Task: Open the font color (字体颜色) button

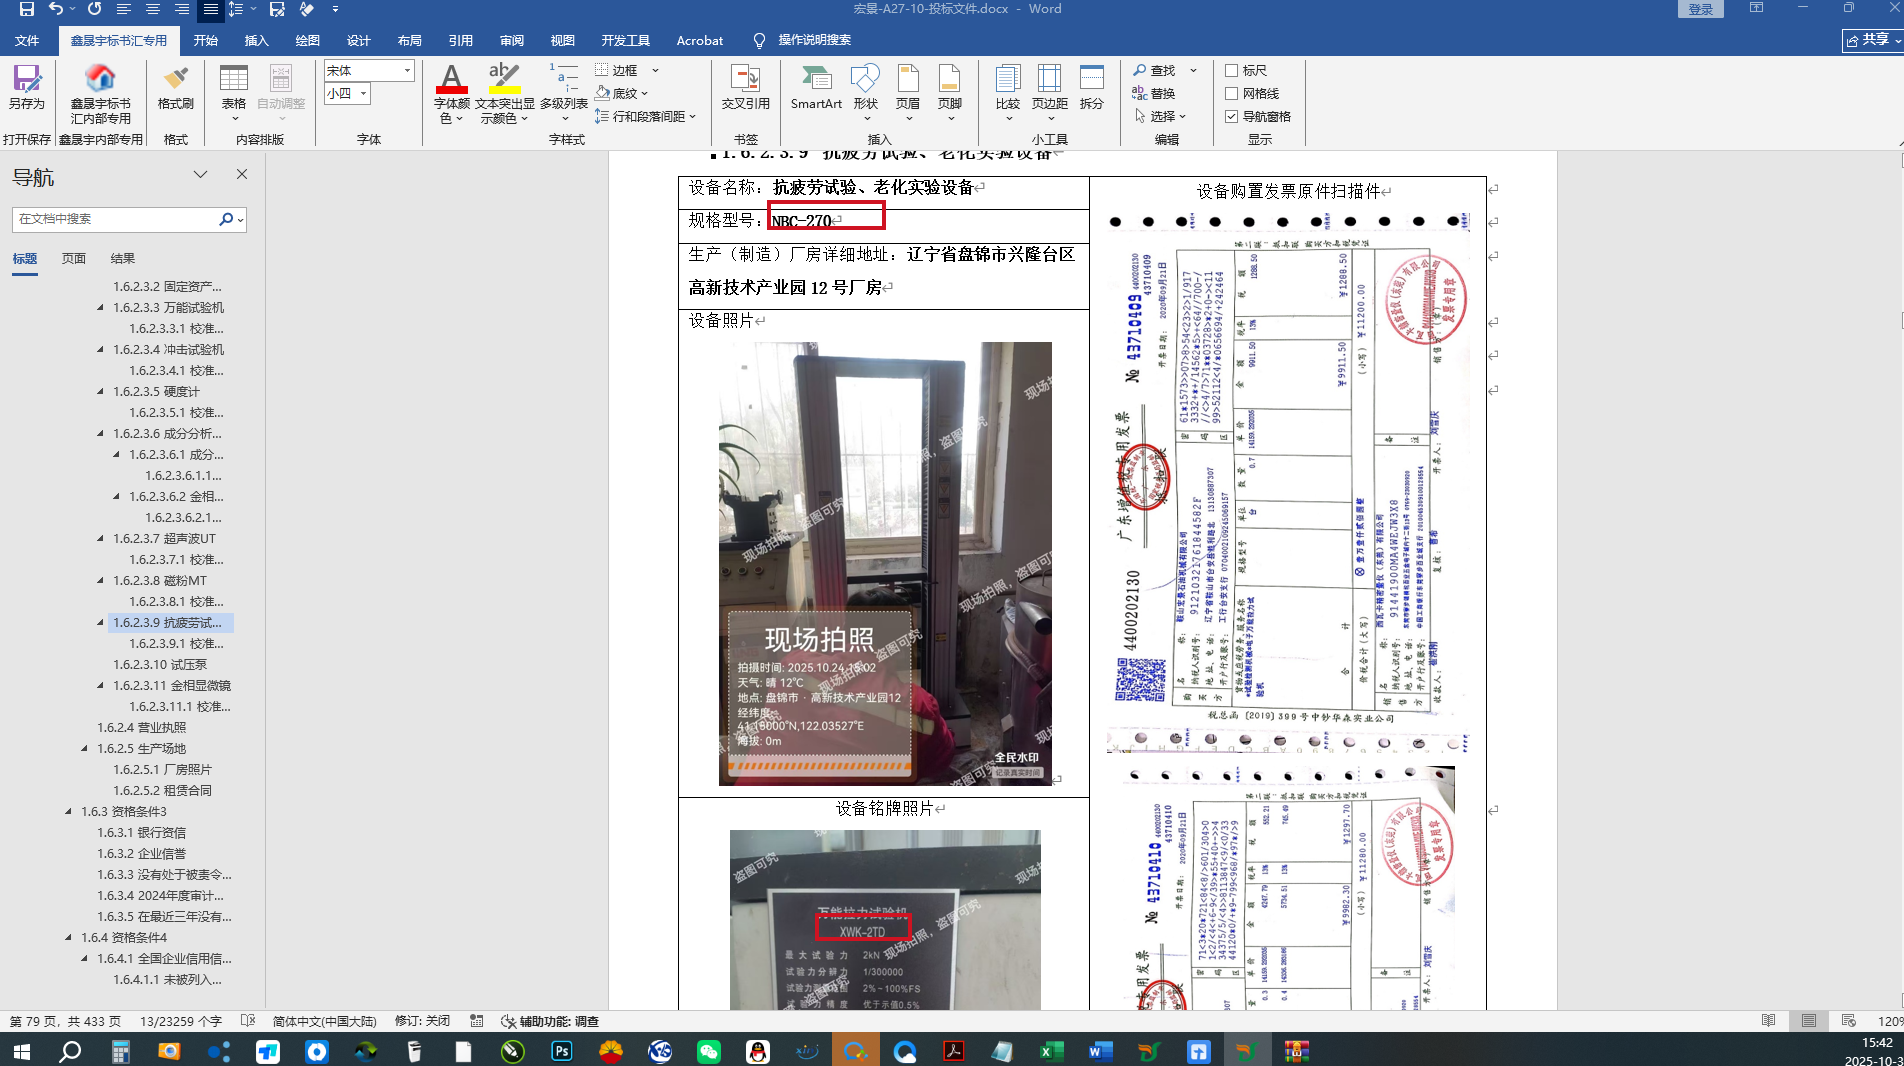Action: click(x=452, y=93)
